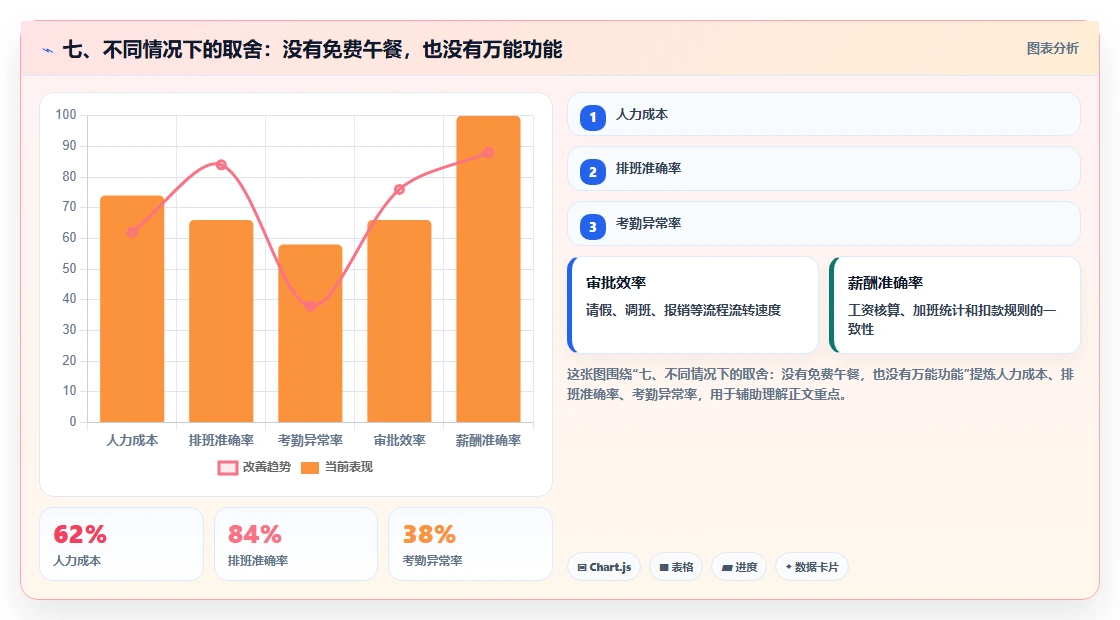Select the 人力成本 list item

(824, 114)
